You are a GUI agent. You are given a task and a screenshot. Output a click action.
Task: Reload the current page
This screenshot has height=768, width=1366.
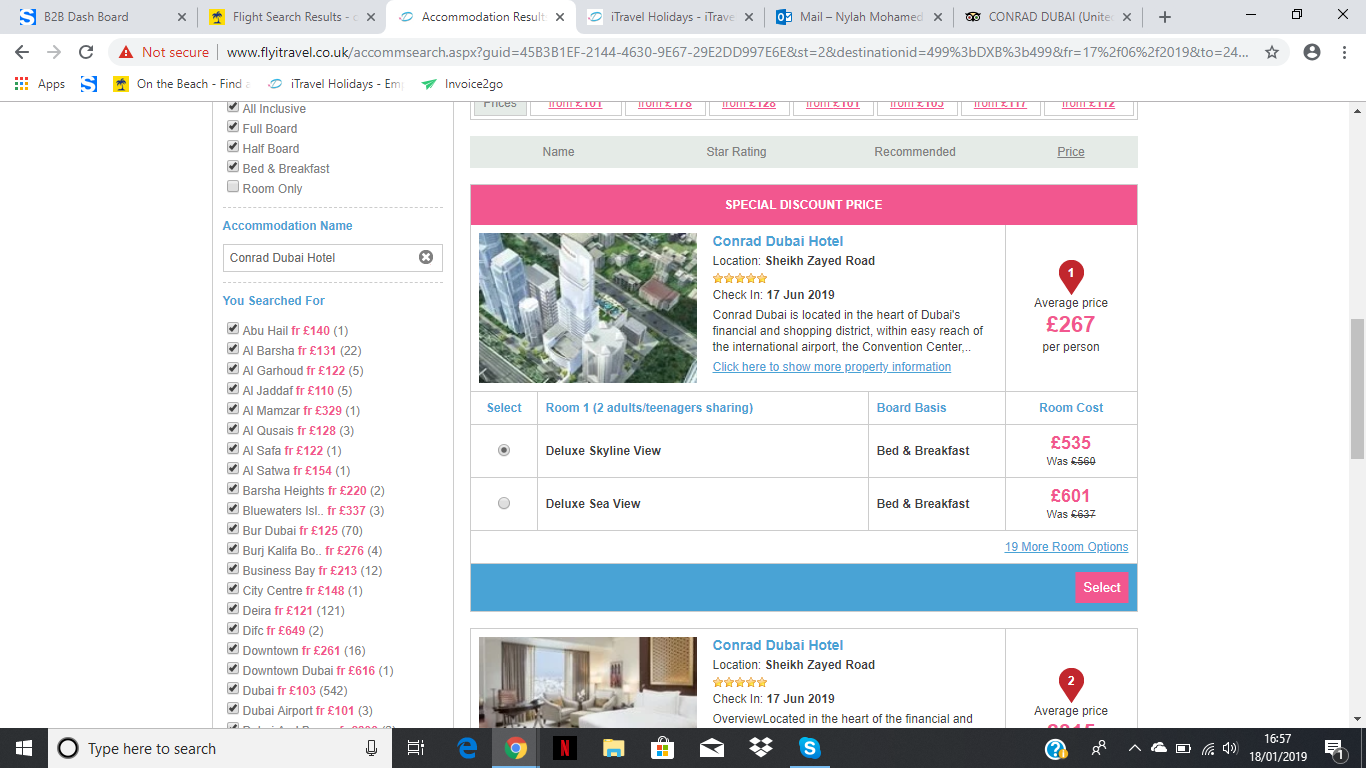[x=86, y=52]
